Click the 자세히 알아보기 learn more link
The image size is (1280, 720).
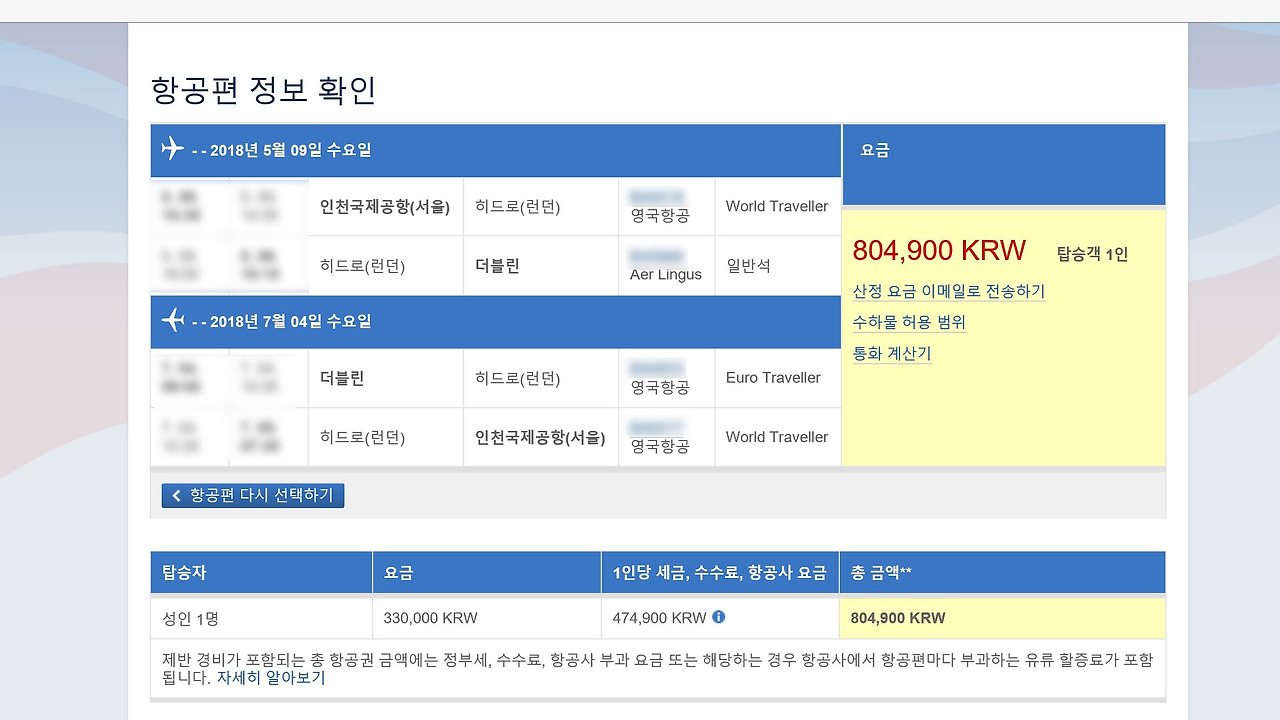coord(270,678)
